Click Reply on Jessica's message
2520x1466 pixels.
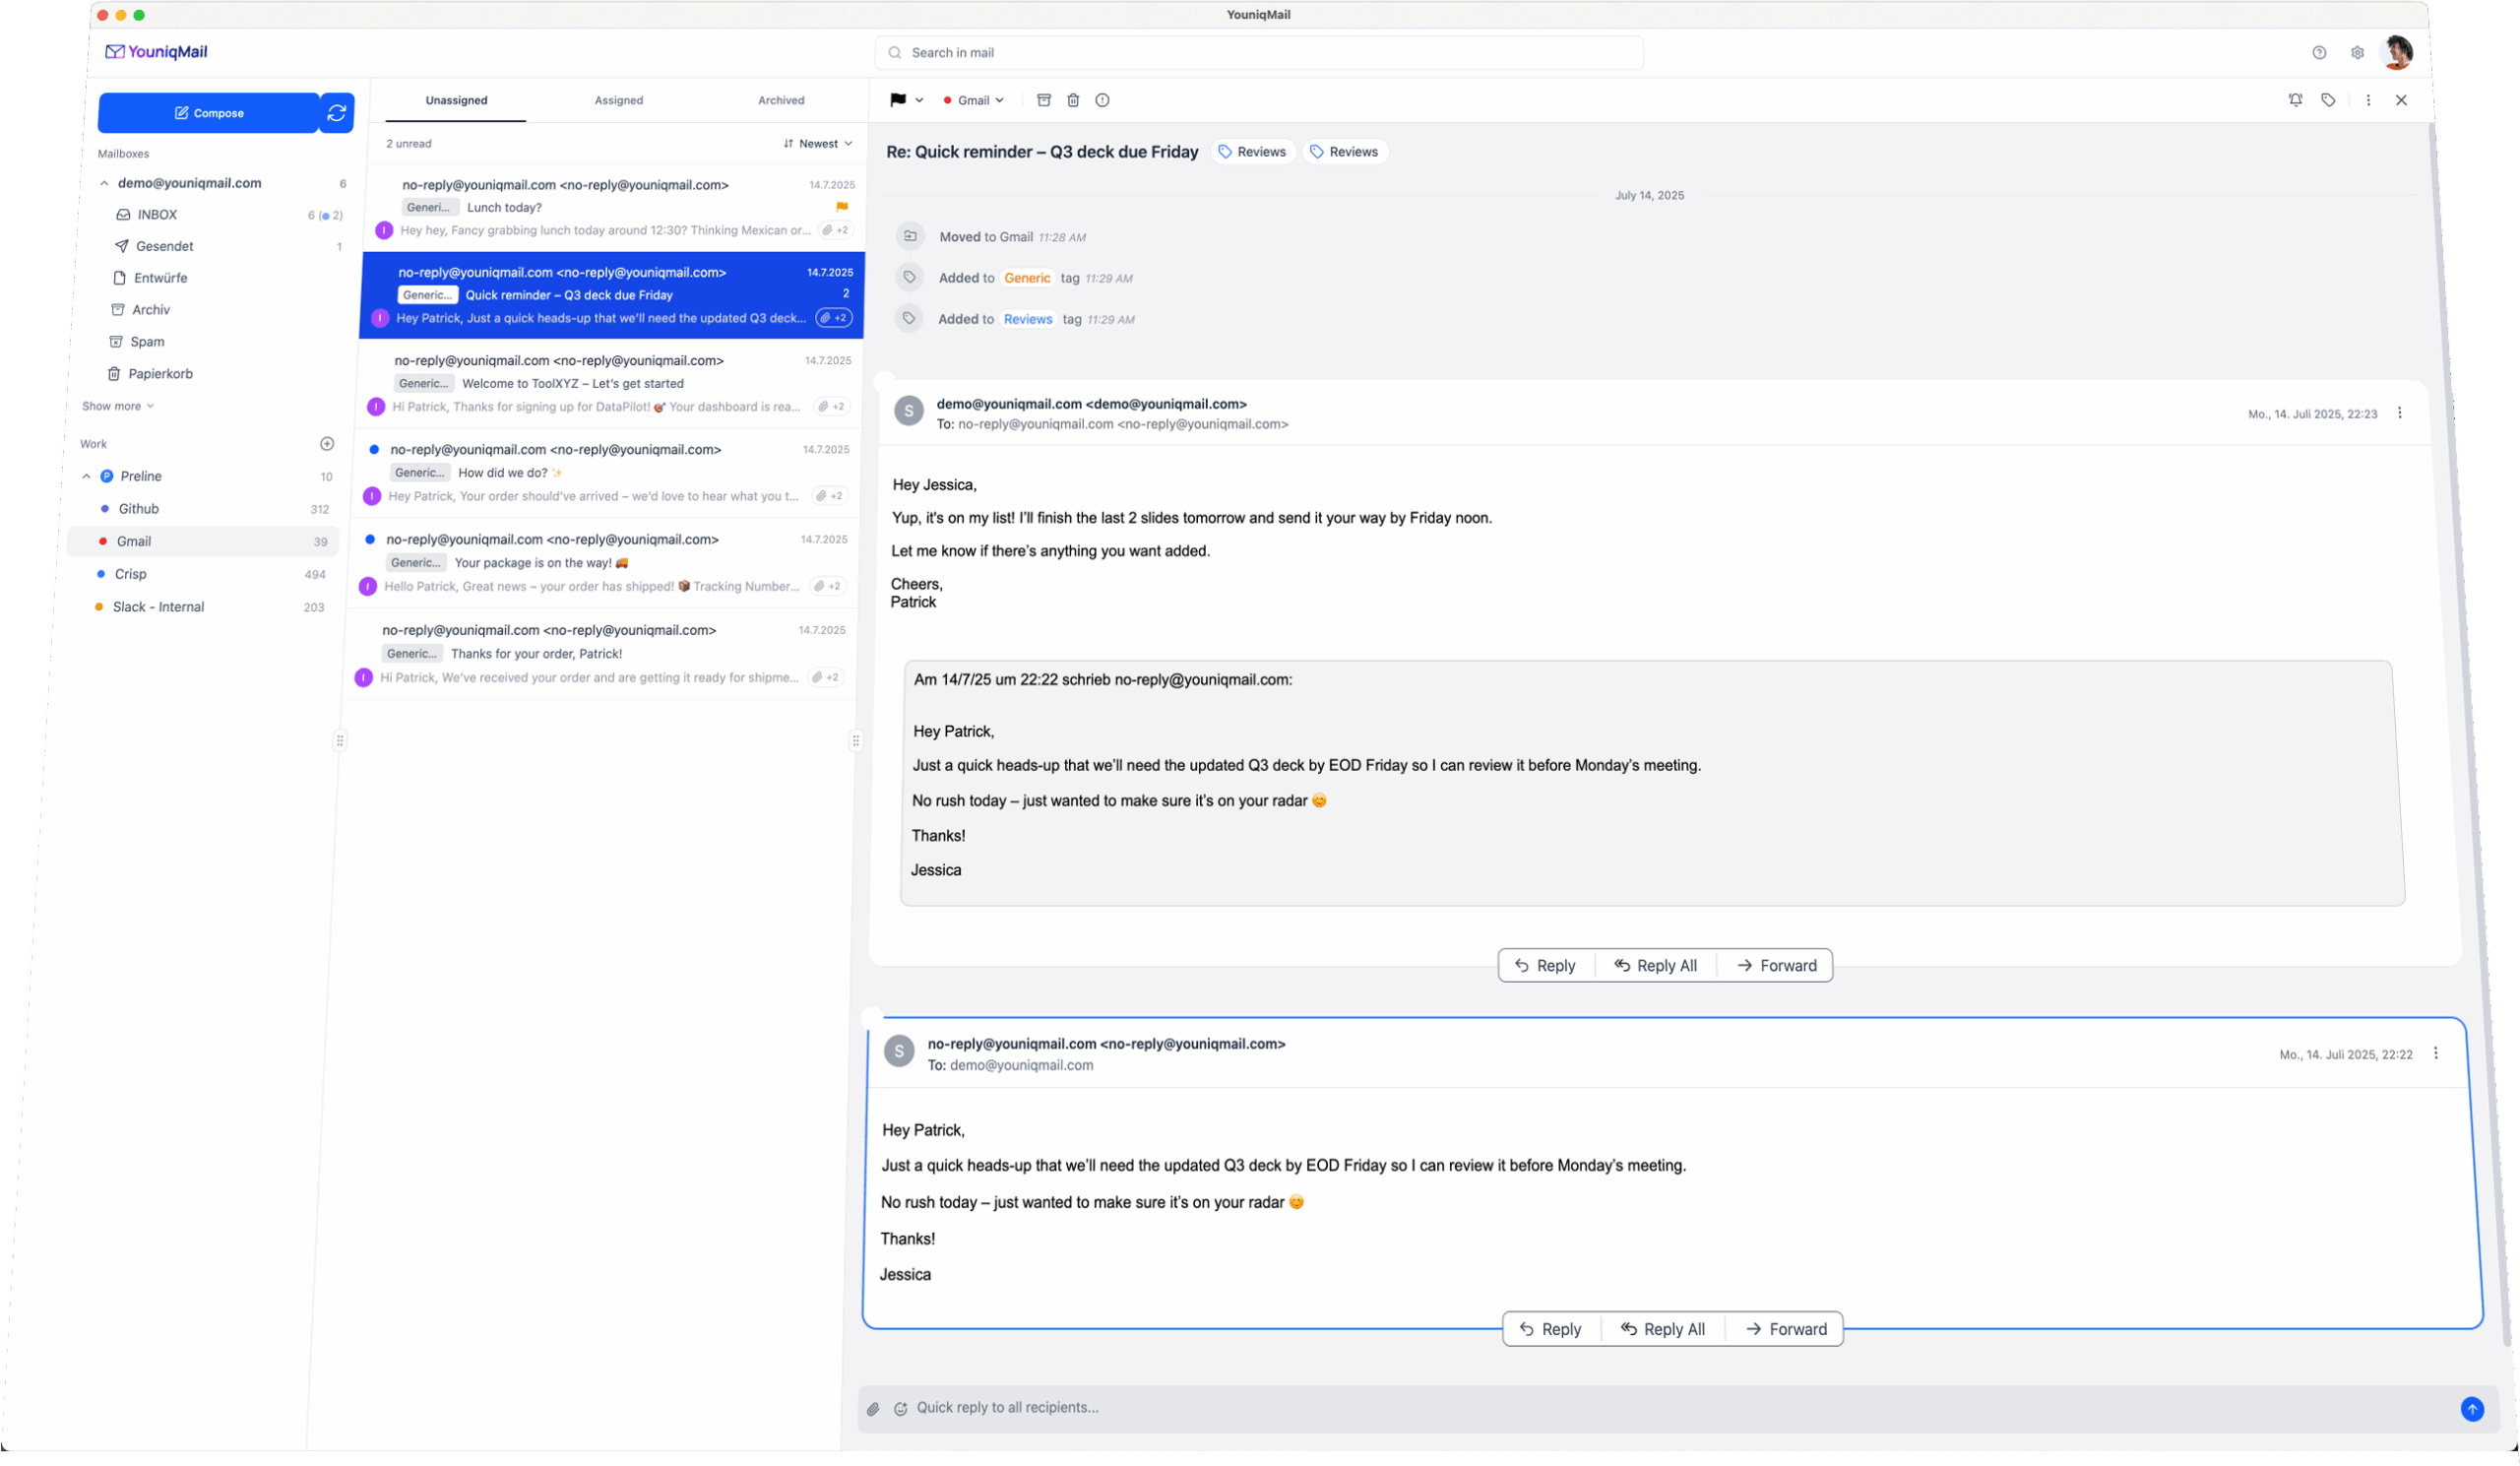(1550, 1329)
